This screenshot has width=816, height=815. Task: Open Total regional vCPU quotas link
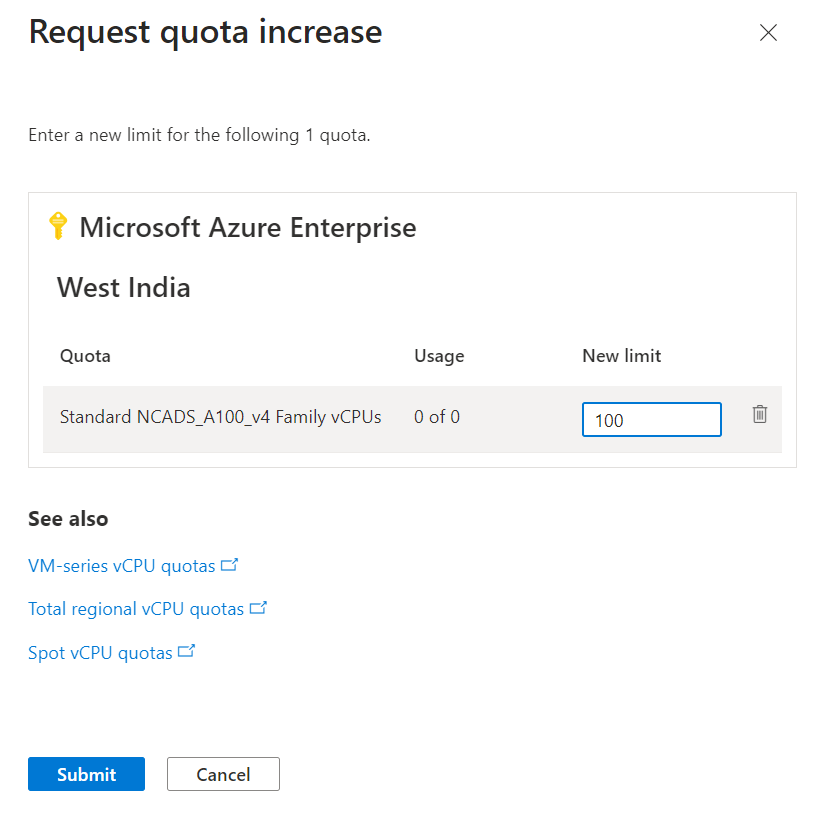click(136, 609)
